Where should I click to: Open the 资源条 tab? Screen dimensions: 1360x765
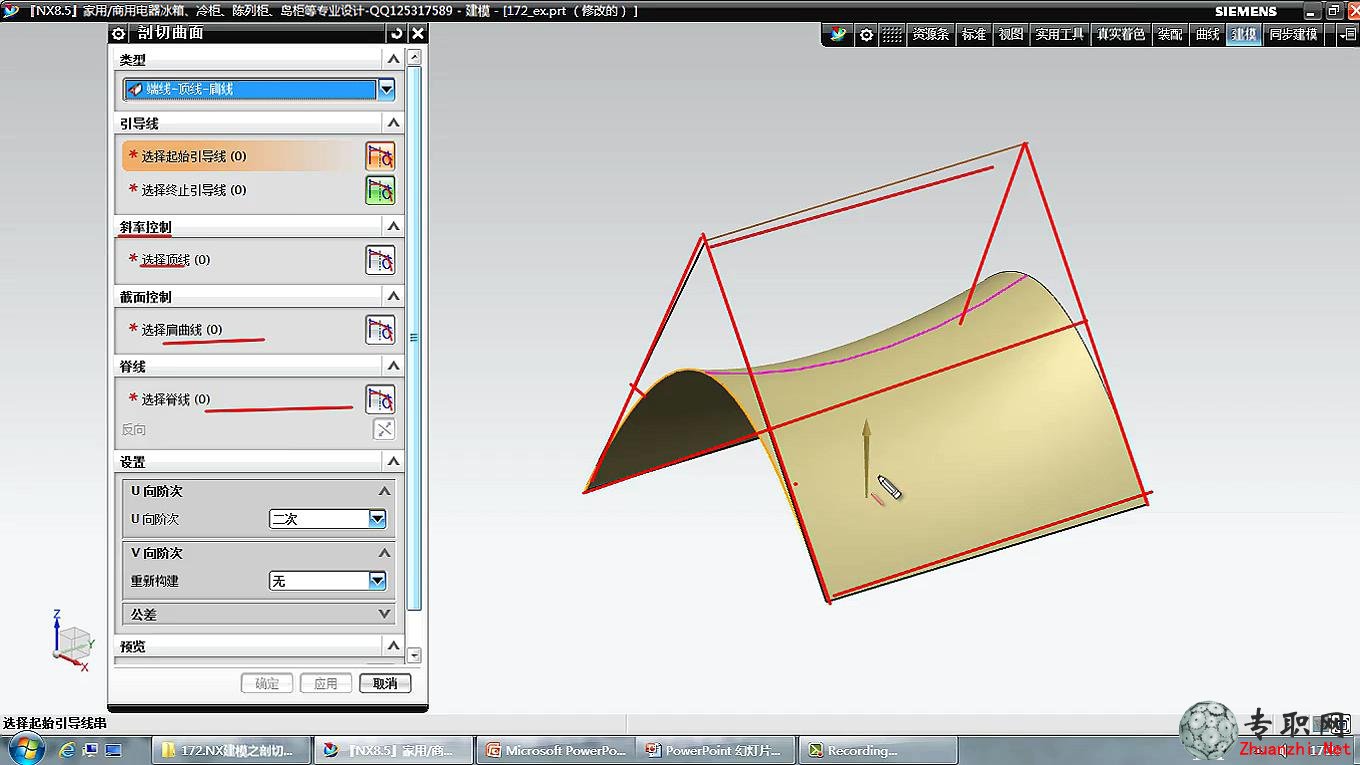click(930, 34)
